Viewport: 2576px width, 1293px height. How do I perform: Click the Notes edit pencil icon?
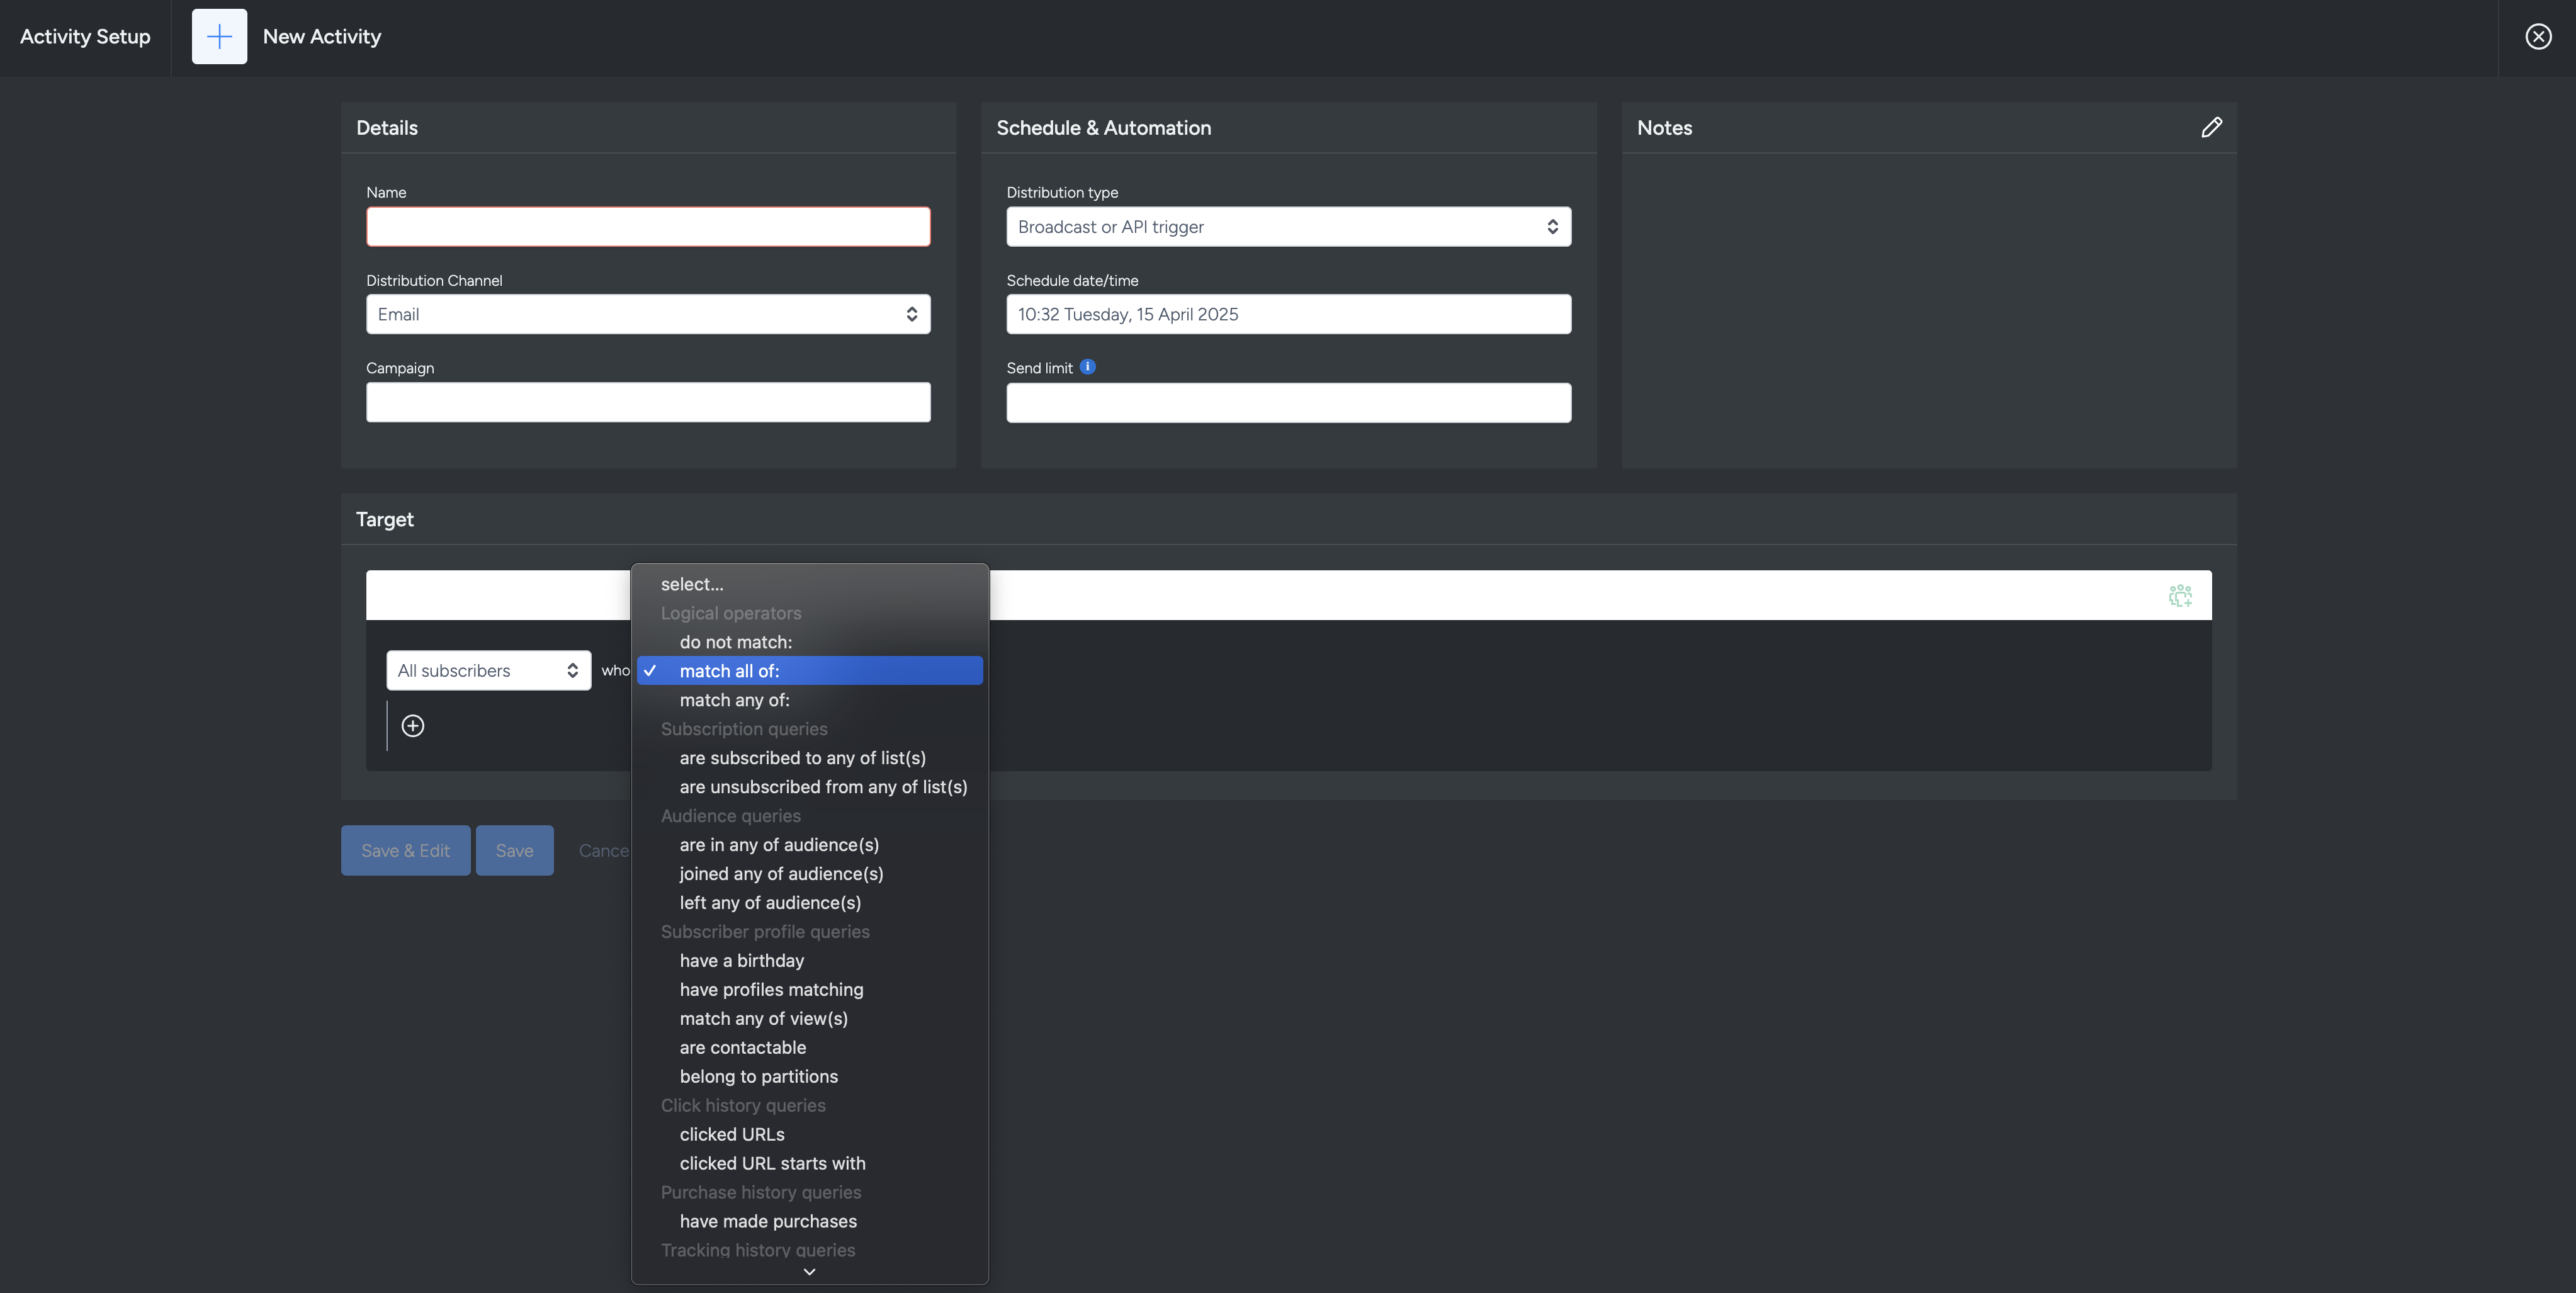[2211, 127]
